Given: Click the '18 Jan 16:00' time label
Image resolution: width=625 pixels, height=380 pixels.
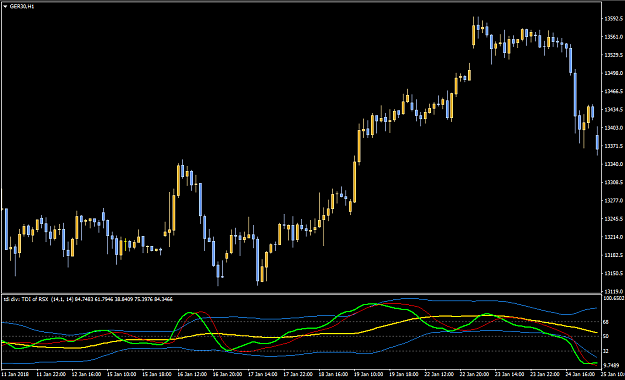Looking at the screenshot, I should (333, 374).
